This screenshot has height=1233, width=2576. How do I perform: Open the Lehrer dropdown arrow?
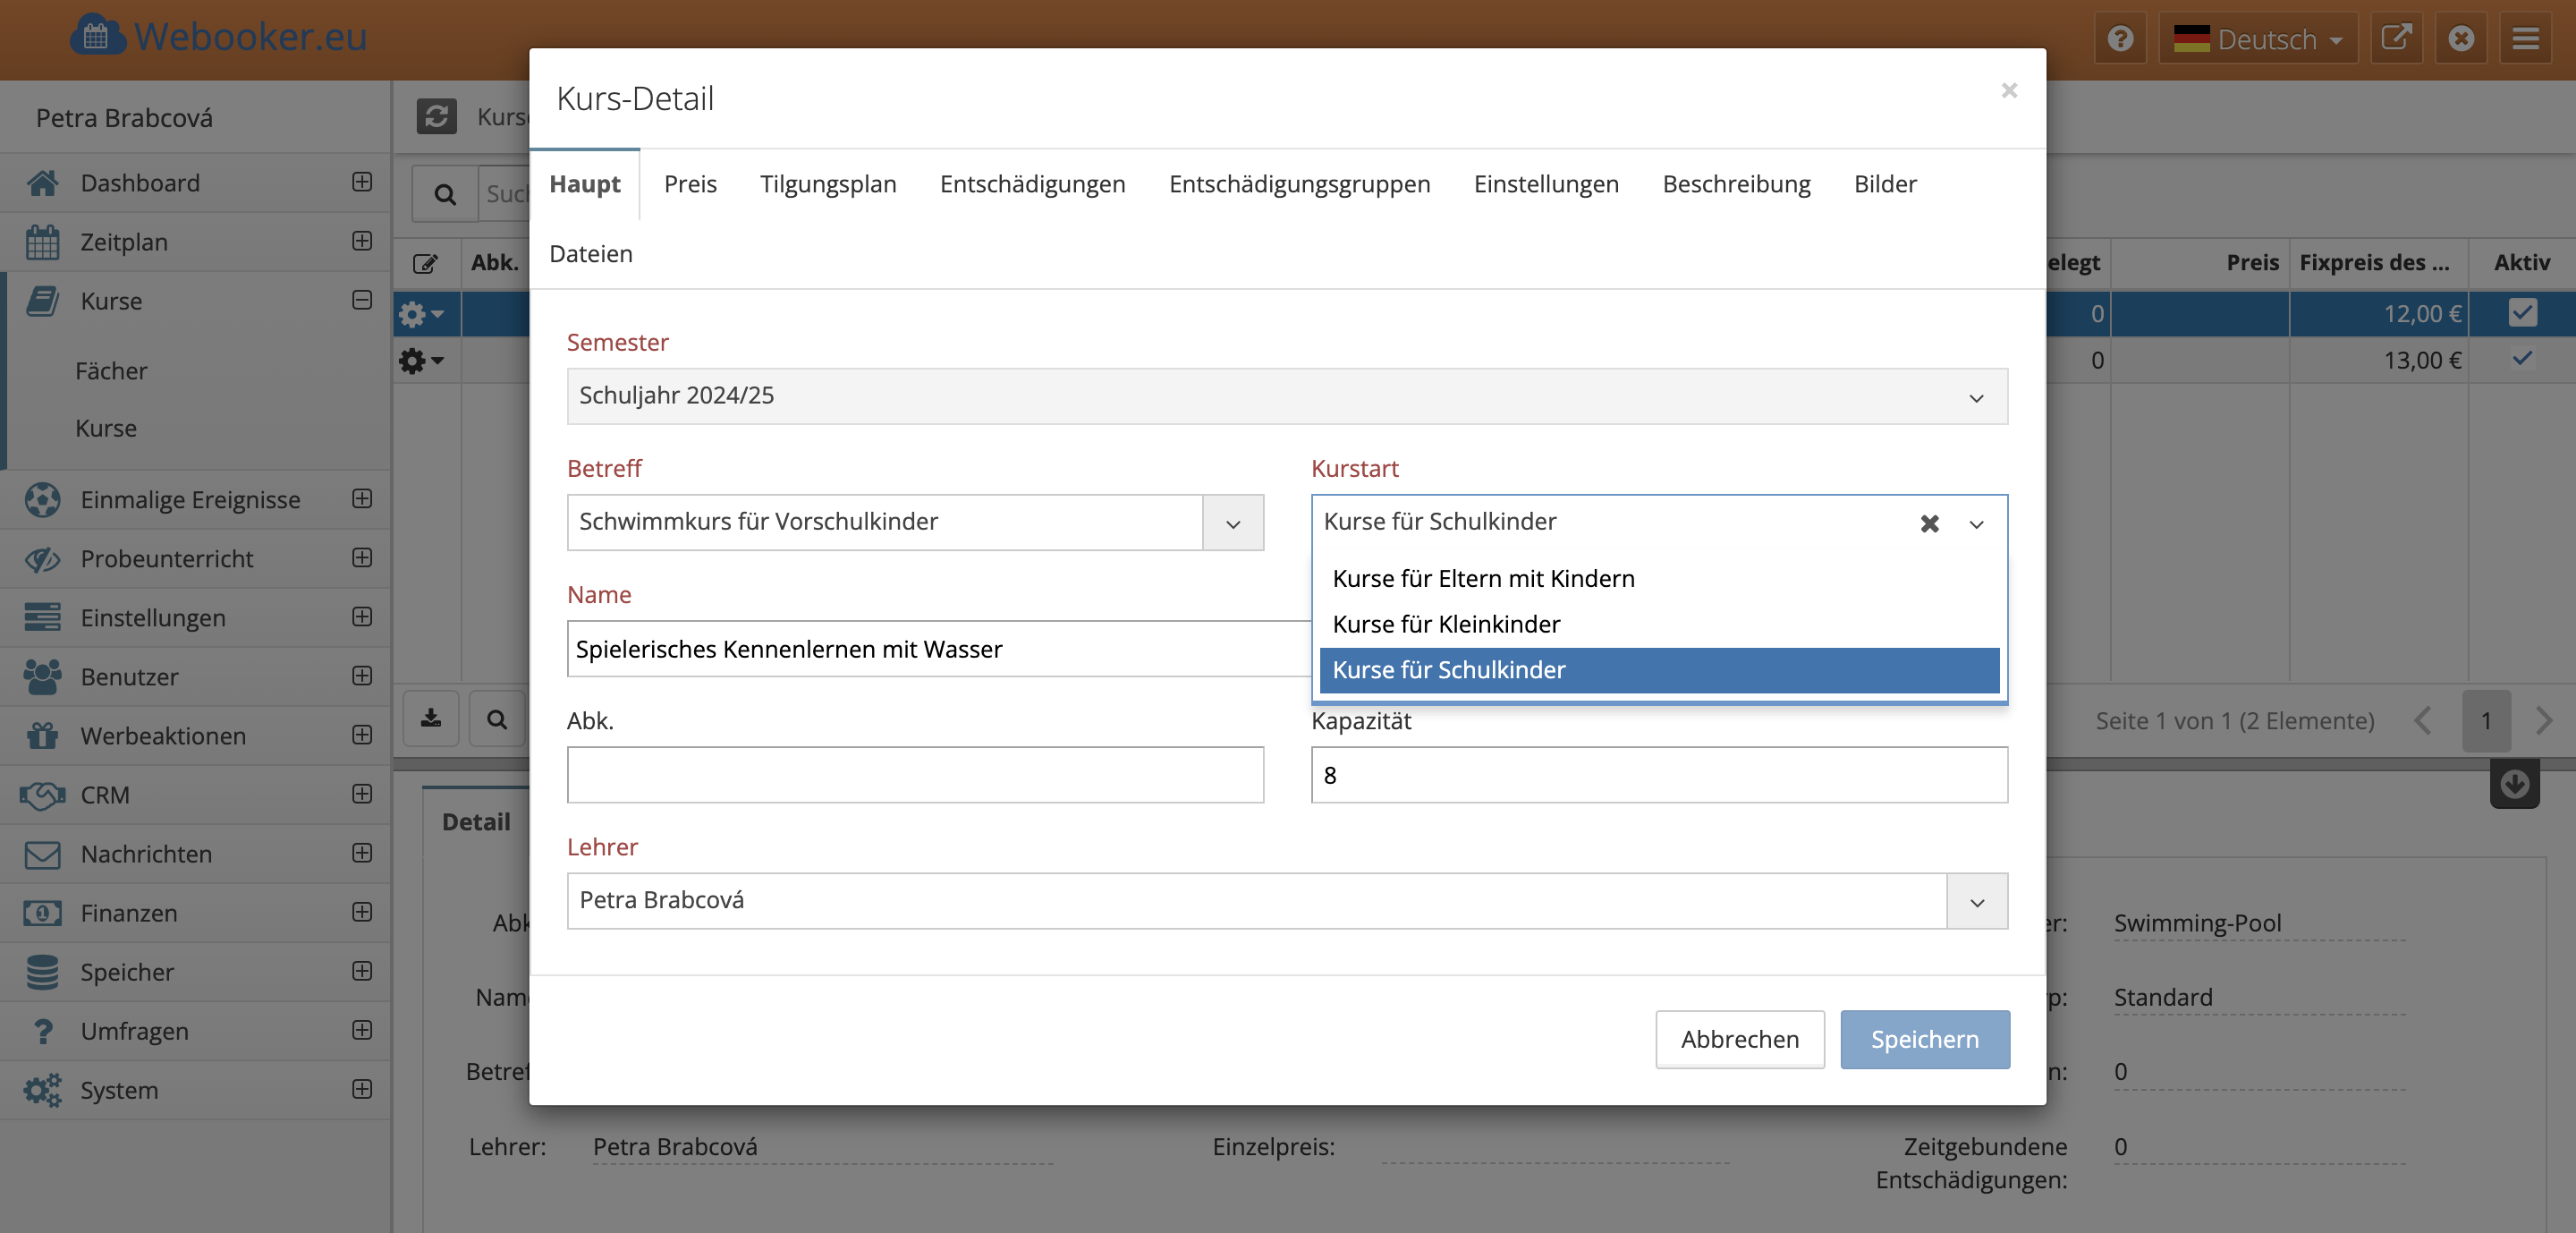point(1976,902)
